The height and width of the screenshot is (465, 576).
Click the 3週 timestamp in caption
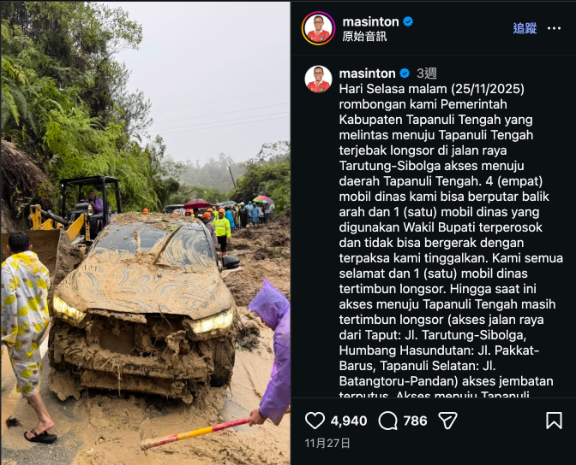coord(426,73)
